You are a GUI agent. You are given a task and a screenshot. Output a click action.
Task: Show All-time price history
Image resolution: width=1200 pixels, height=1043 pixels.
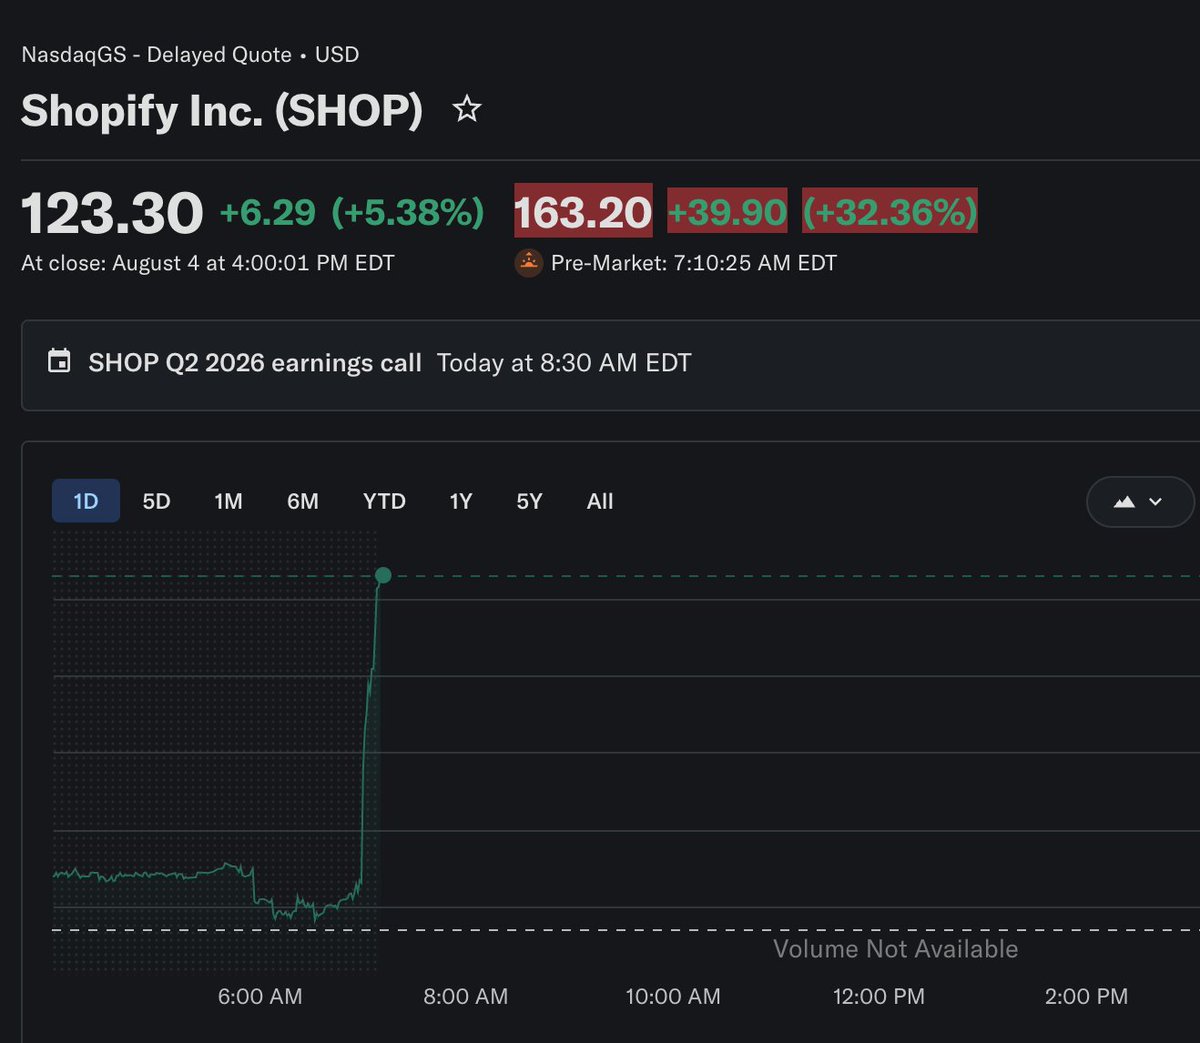tap(600, 501)
